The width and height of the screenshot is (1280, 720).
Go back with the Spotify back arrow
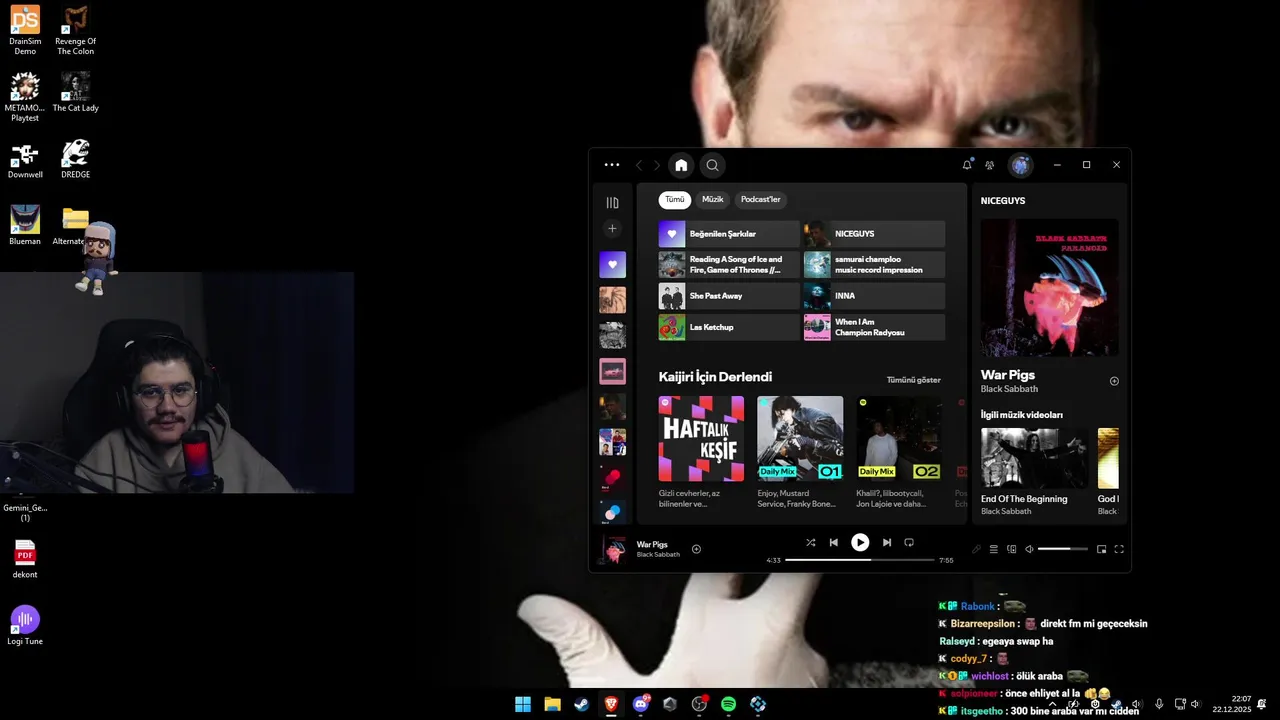[x=639, y=165]
